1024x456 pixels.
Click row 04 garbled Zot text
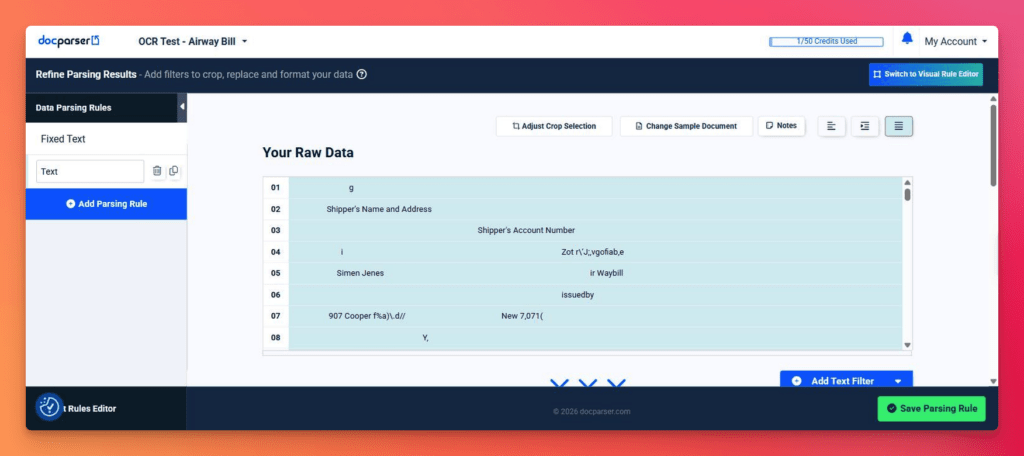(592, 252)
